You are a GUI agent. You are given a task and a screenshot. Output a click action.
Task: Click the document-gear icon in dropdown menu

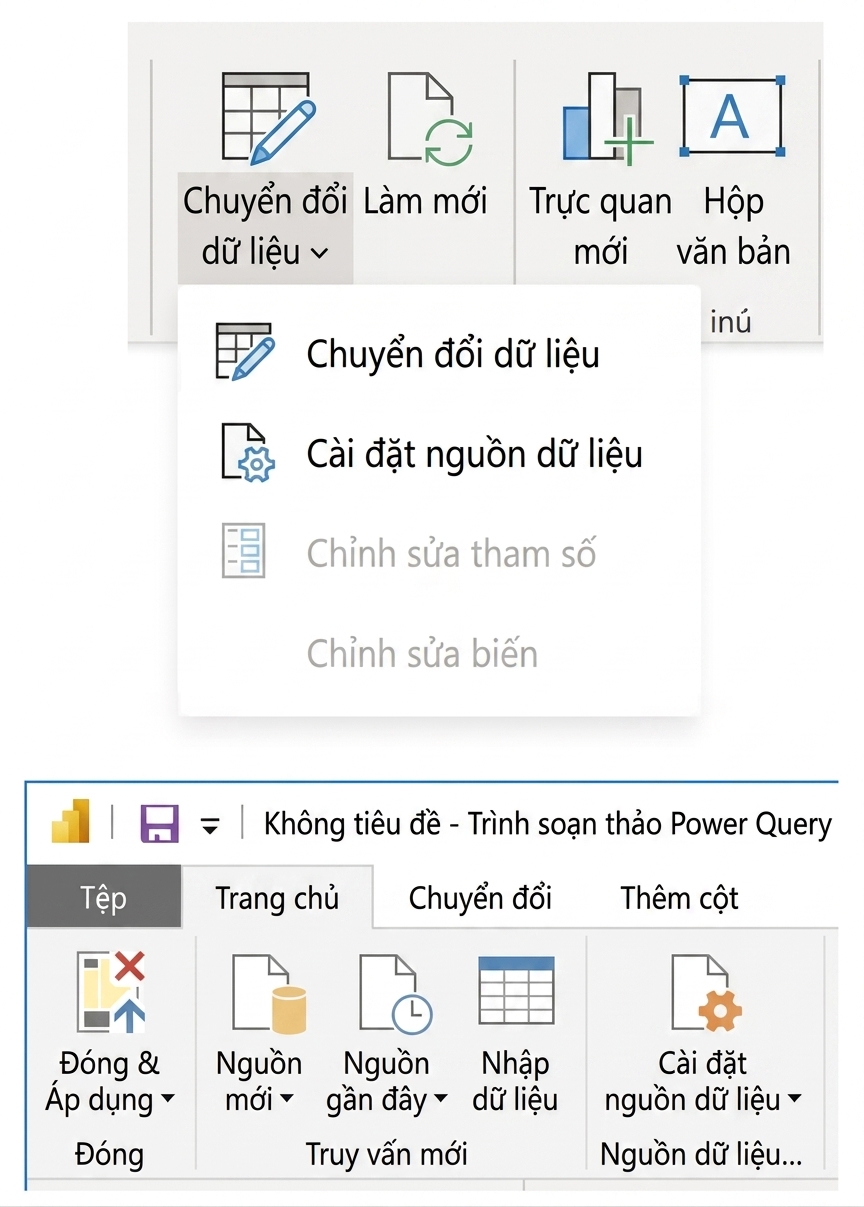pyautogui.click(x=246, y=453)
